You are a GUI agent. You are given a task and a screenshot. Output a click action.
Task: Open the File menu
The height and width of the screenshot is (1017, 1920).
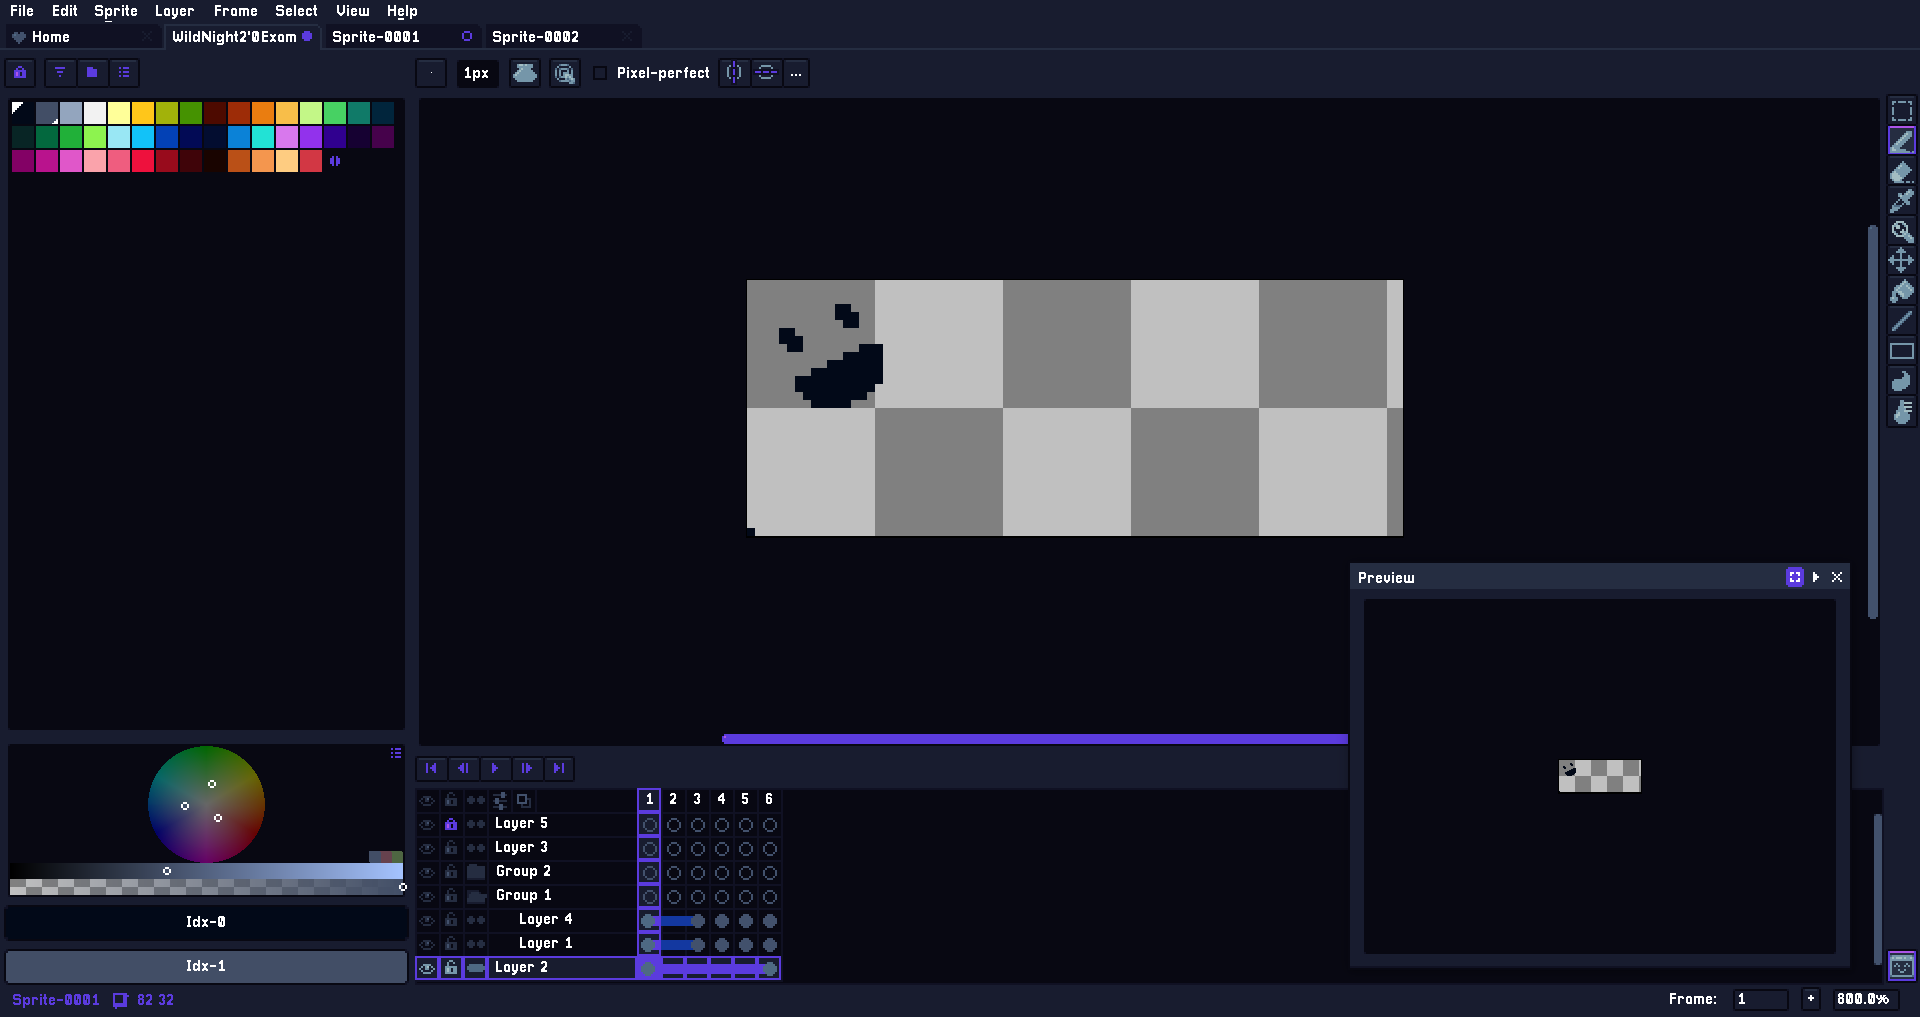pos(22,11)
